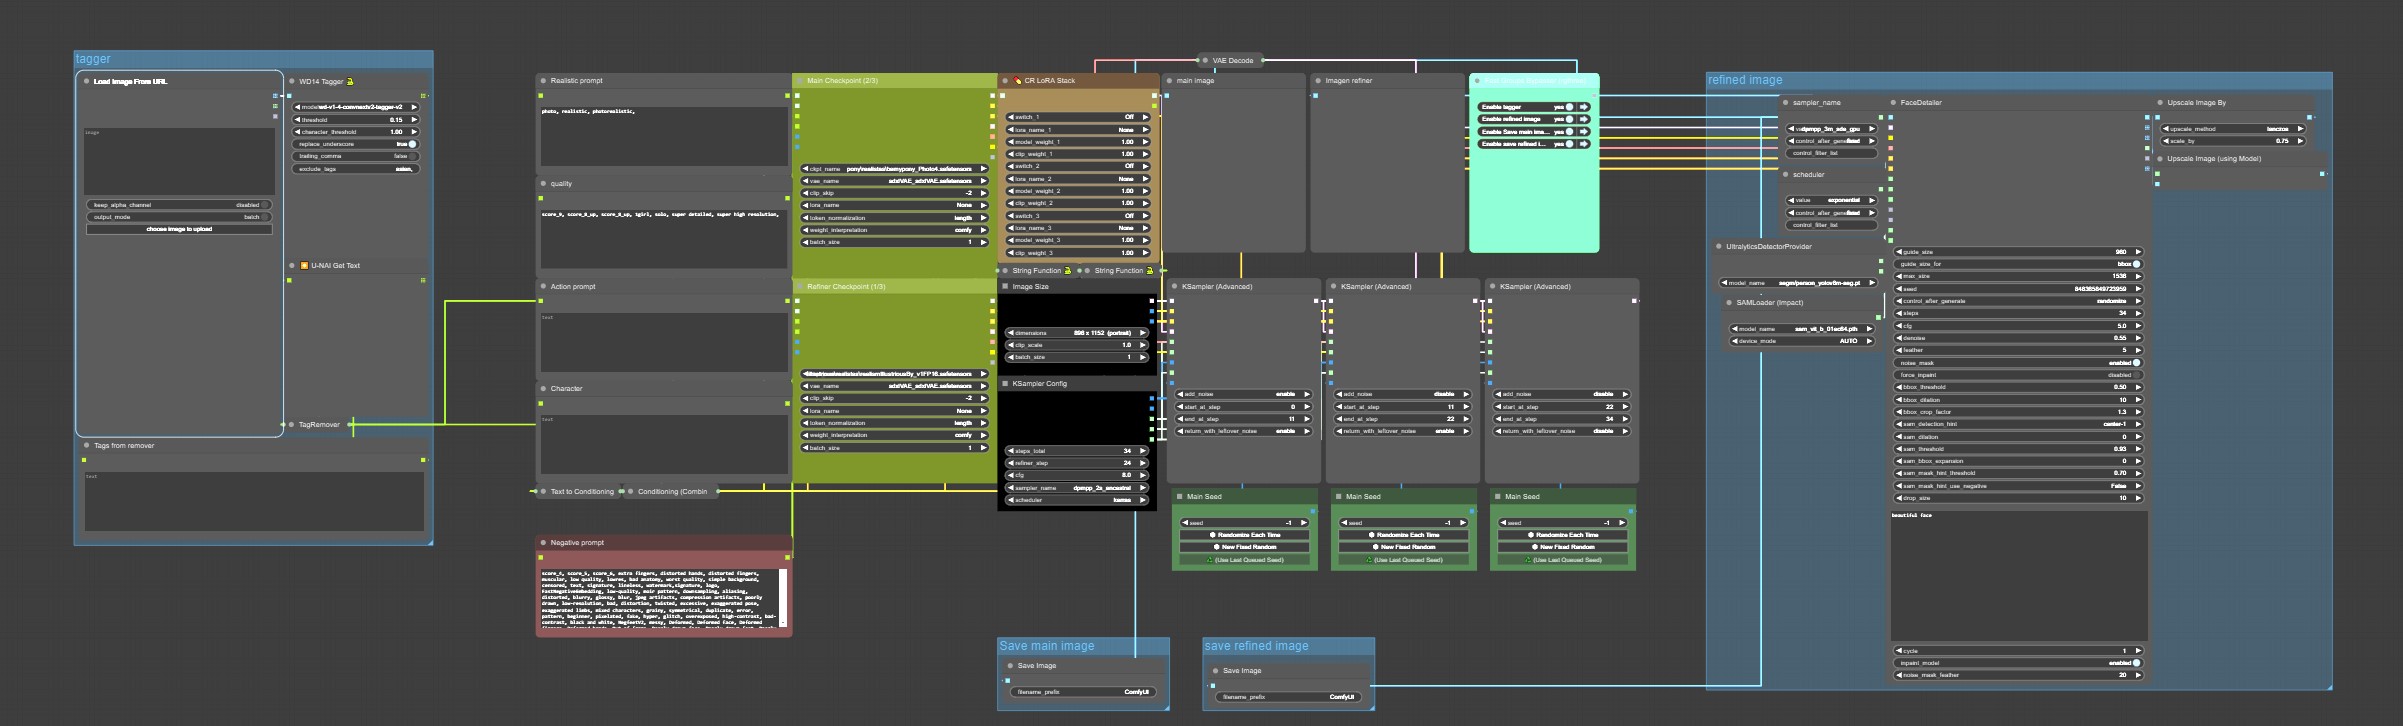Image resolution: width=2403 pixels, height=726 pixels.
Task: Open the dimensions dropdown in Image Size node
Action: [x=1077, y=333]
